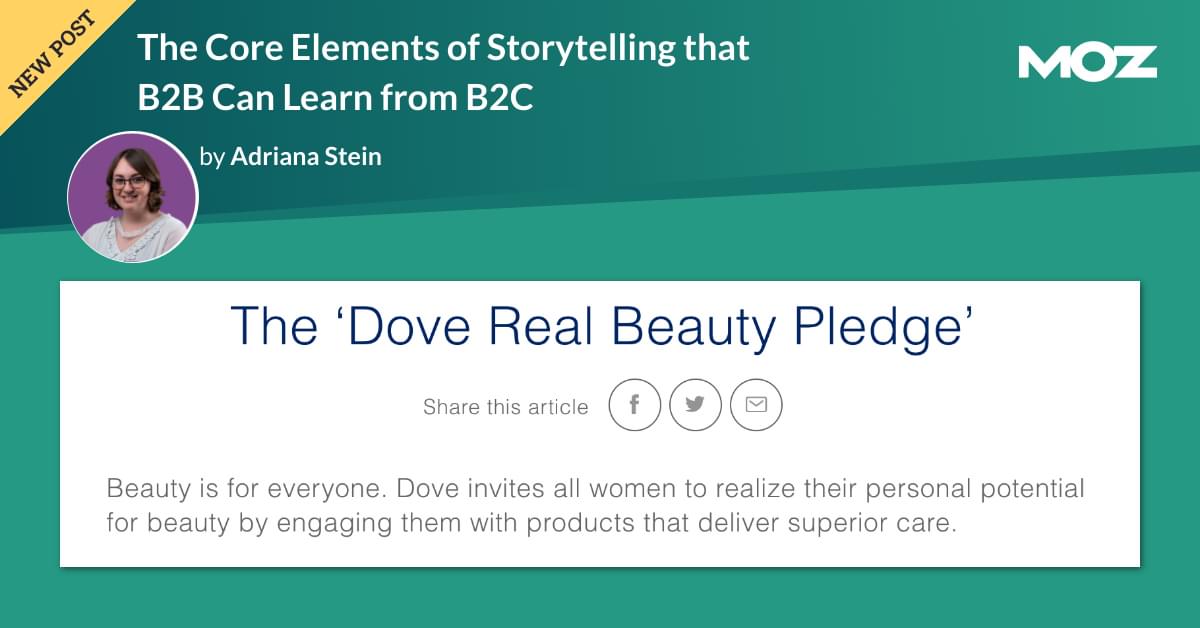Open the 'Core Elements of Storytelling' title line

pos(443,47)
